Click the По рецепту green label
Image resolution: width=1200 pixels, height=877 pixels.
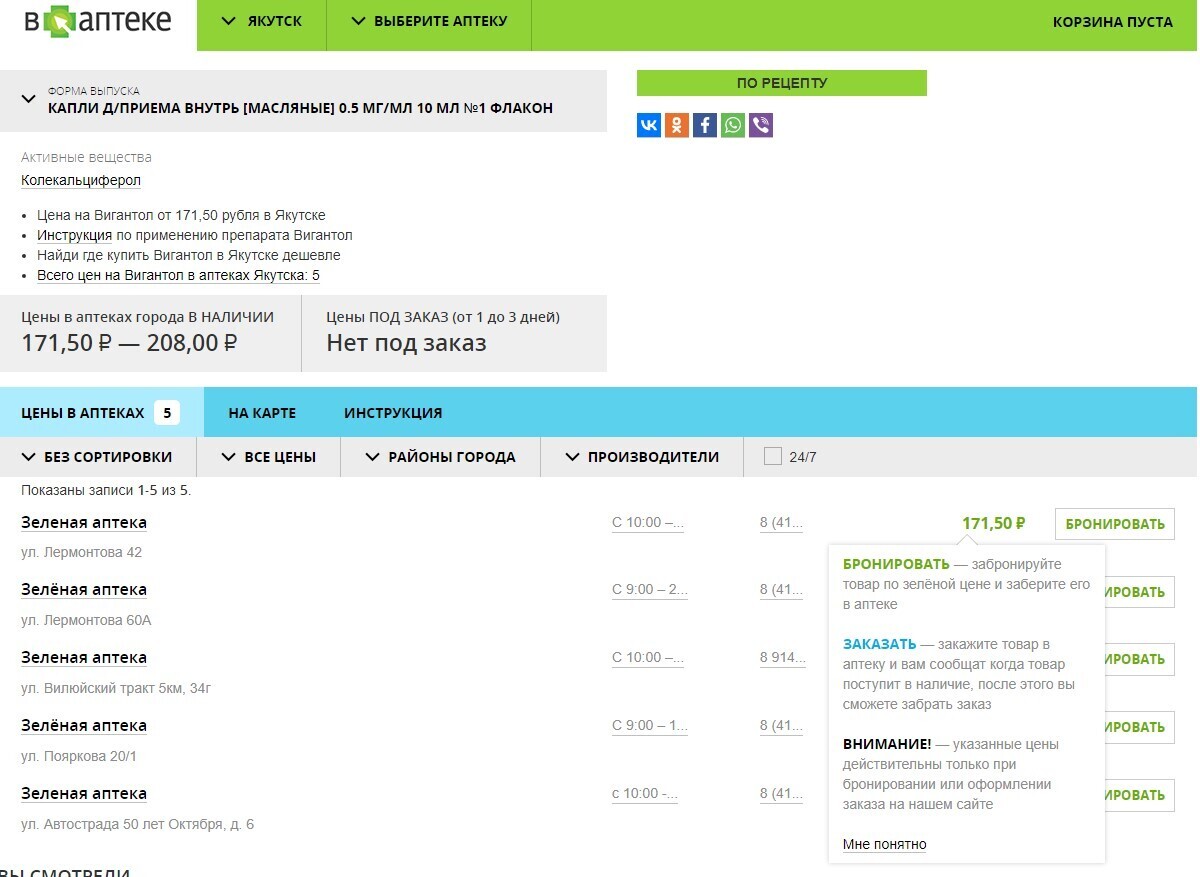click(782, 83)
